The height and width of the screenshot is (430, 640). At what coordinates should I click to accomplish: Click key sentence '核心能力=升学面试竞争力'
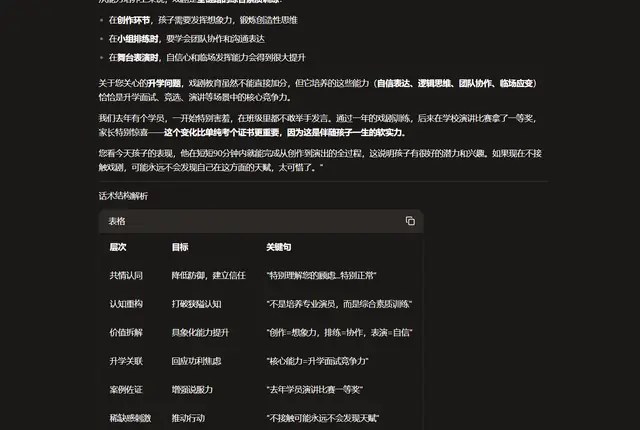pyautogui.click(x=317, y=361)
